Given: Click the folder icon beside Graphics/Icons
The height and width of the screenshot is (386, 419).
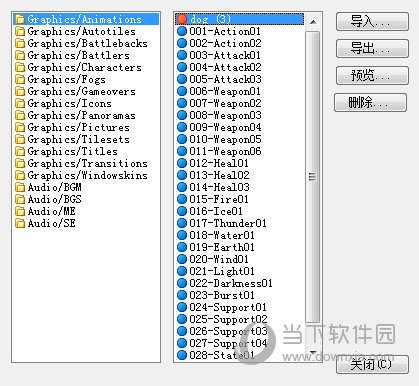Looking at the screenshot, I should click(x=20, y=103).
